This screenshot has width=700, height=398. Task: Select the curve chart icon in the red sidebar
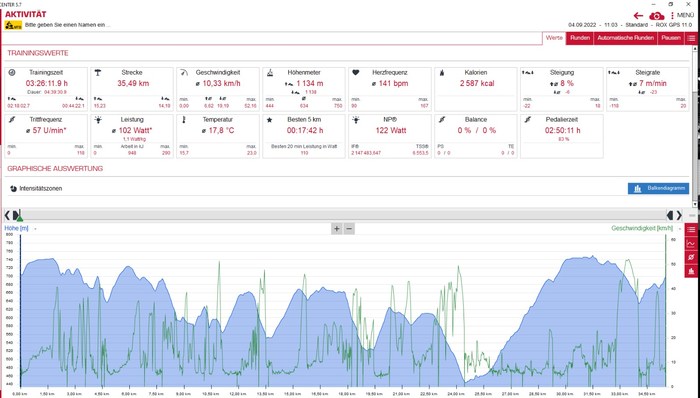click(x=692, y=244)
